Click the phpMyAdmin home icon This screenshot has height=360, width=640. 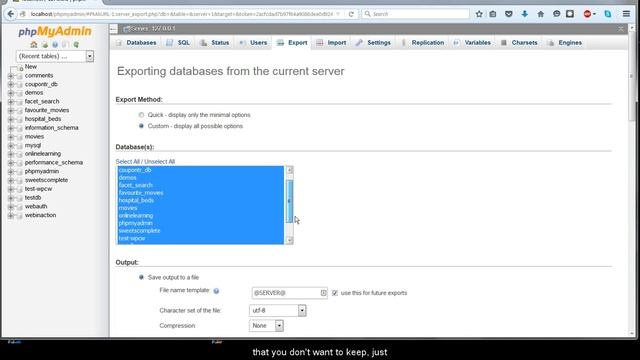(x=34, y=44)
